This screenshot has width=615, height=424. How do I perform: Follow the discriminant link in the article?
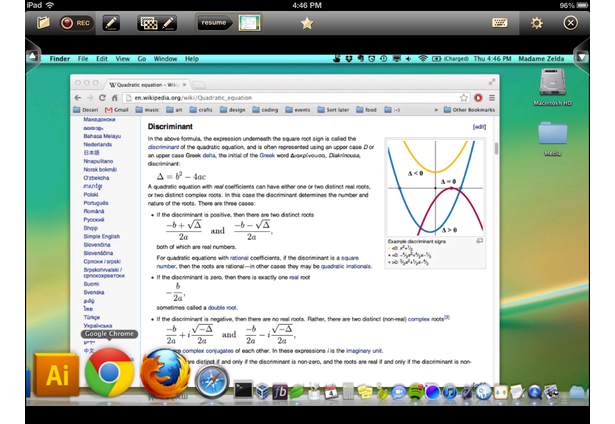click(x=163, y=147)
